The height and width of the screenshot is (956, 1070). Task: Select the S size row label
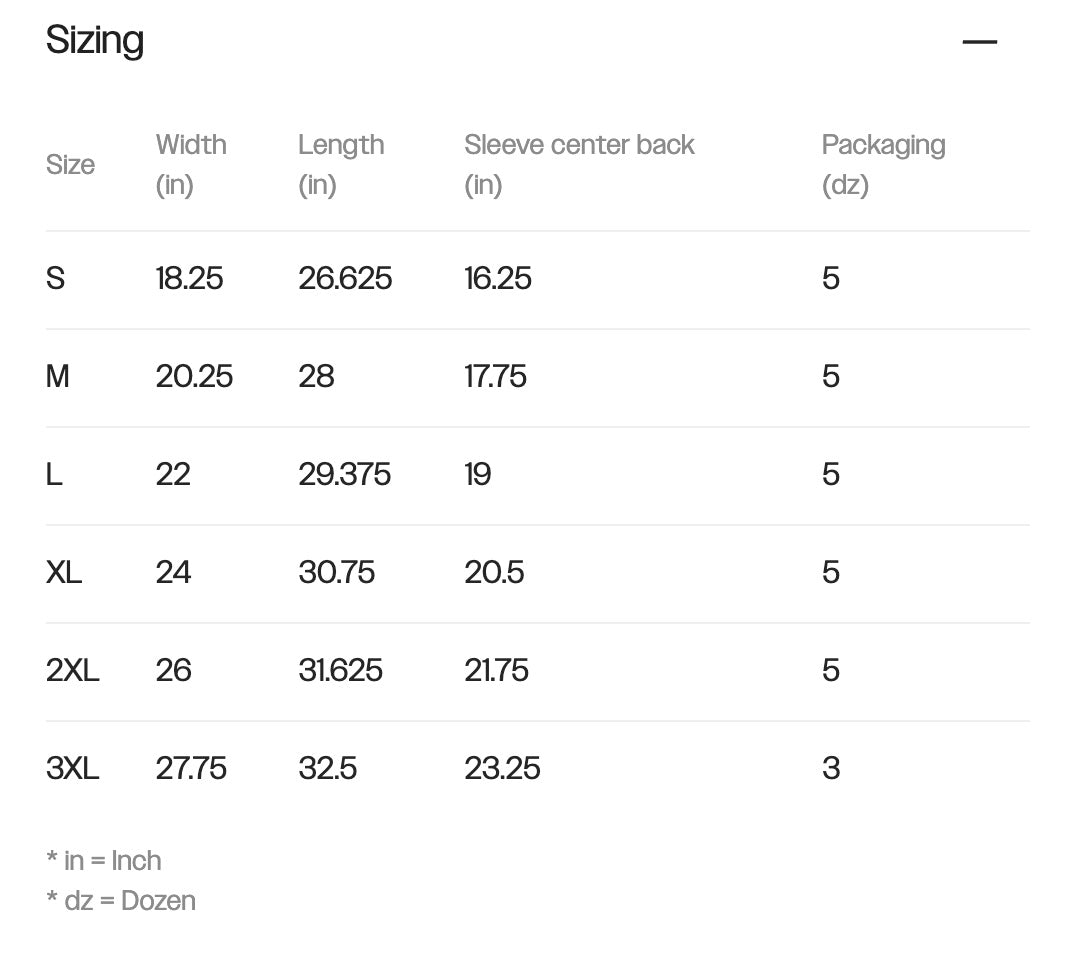click(55, 278)
